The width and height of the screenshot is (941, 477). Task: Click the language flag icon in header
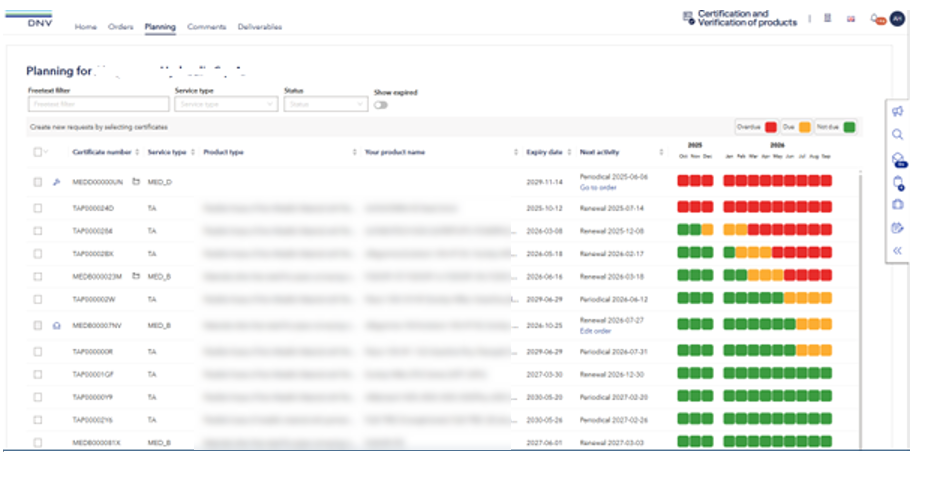[x=851, y=18]
